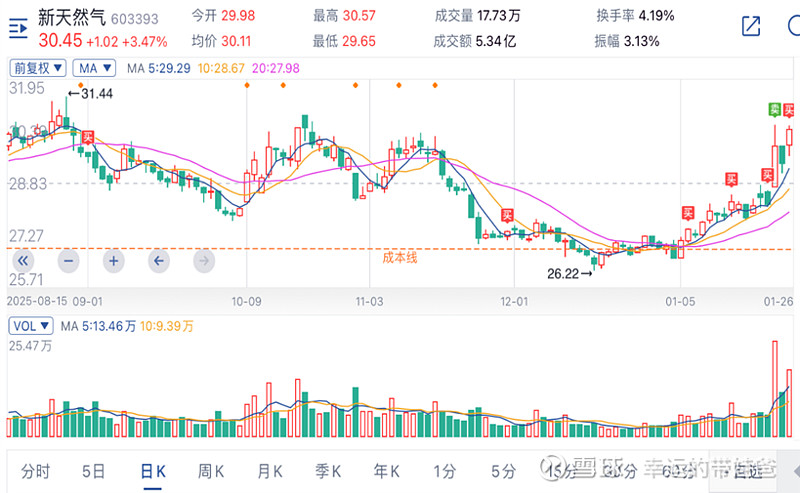
Task: Open the MA indicator dropdown
Action: tap(95, 68)
